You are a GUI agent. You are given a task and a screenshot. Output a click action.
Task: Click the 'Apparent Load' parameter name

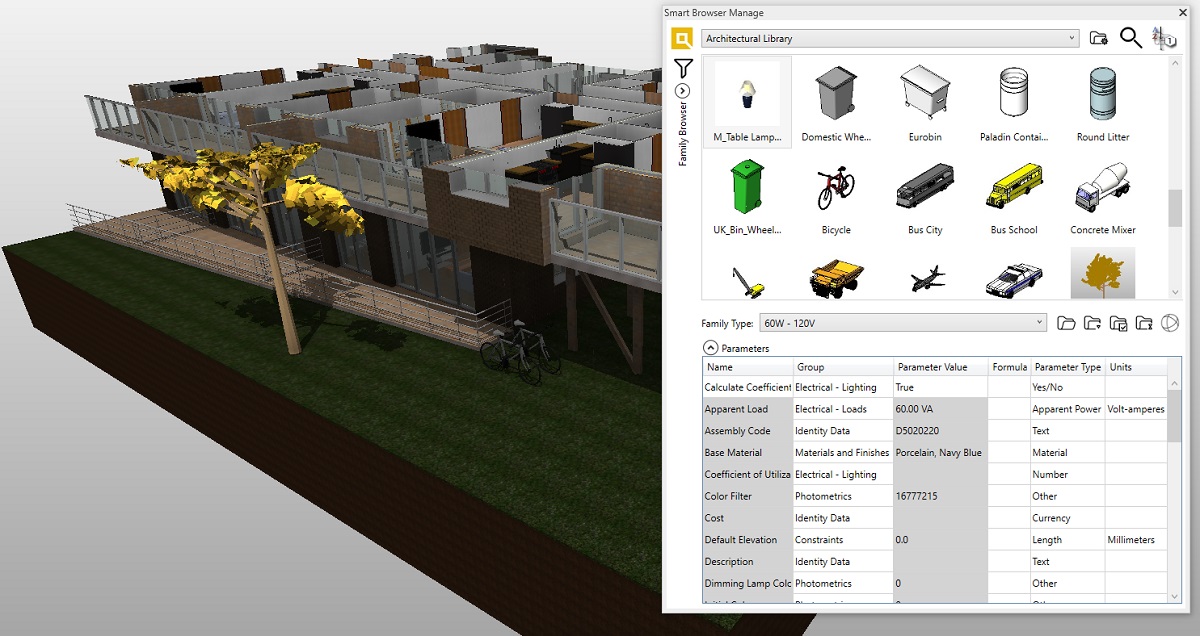point(748,409)
